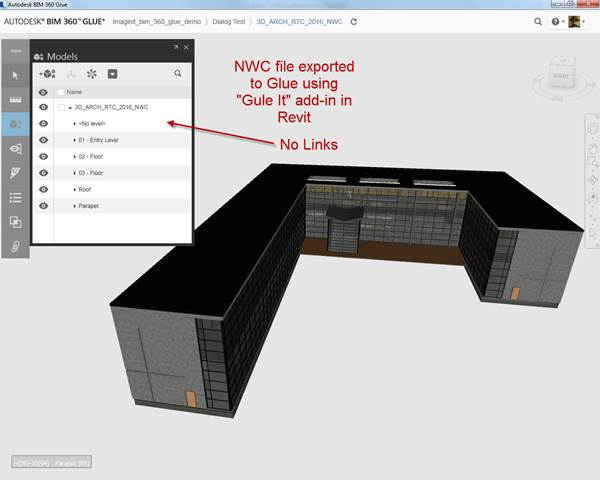Image resolution: width=600 pixels, height=480 pixels.
Task: Open the attachments paperclip tool
Action: 15,246
